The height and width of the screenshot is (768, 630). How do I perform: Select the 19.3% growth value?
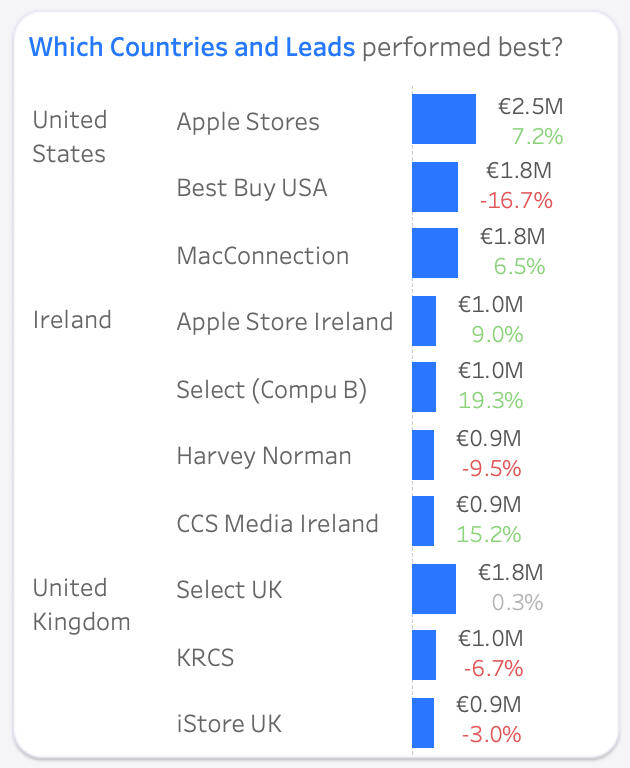pyautogui.click(x=491, y=401)
